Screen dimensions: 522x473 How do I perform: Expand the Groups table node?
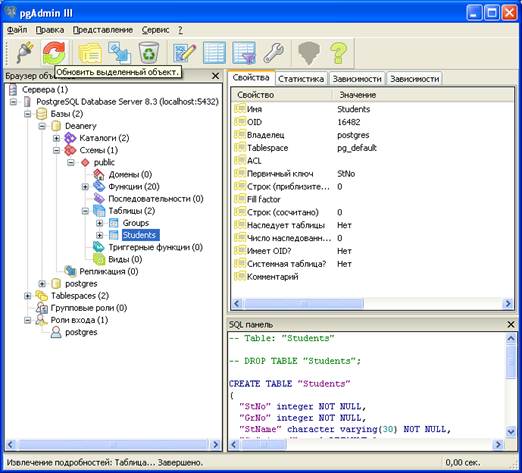coord(99,223)
